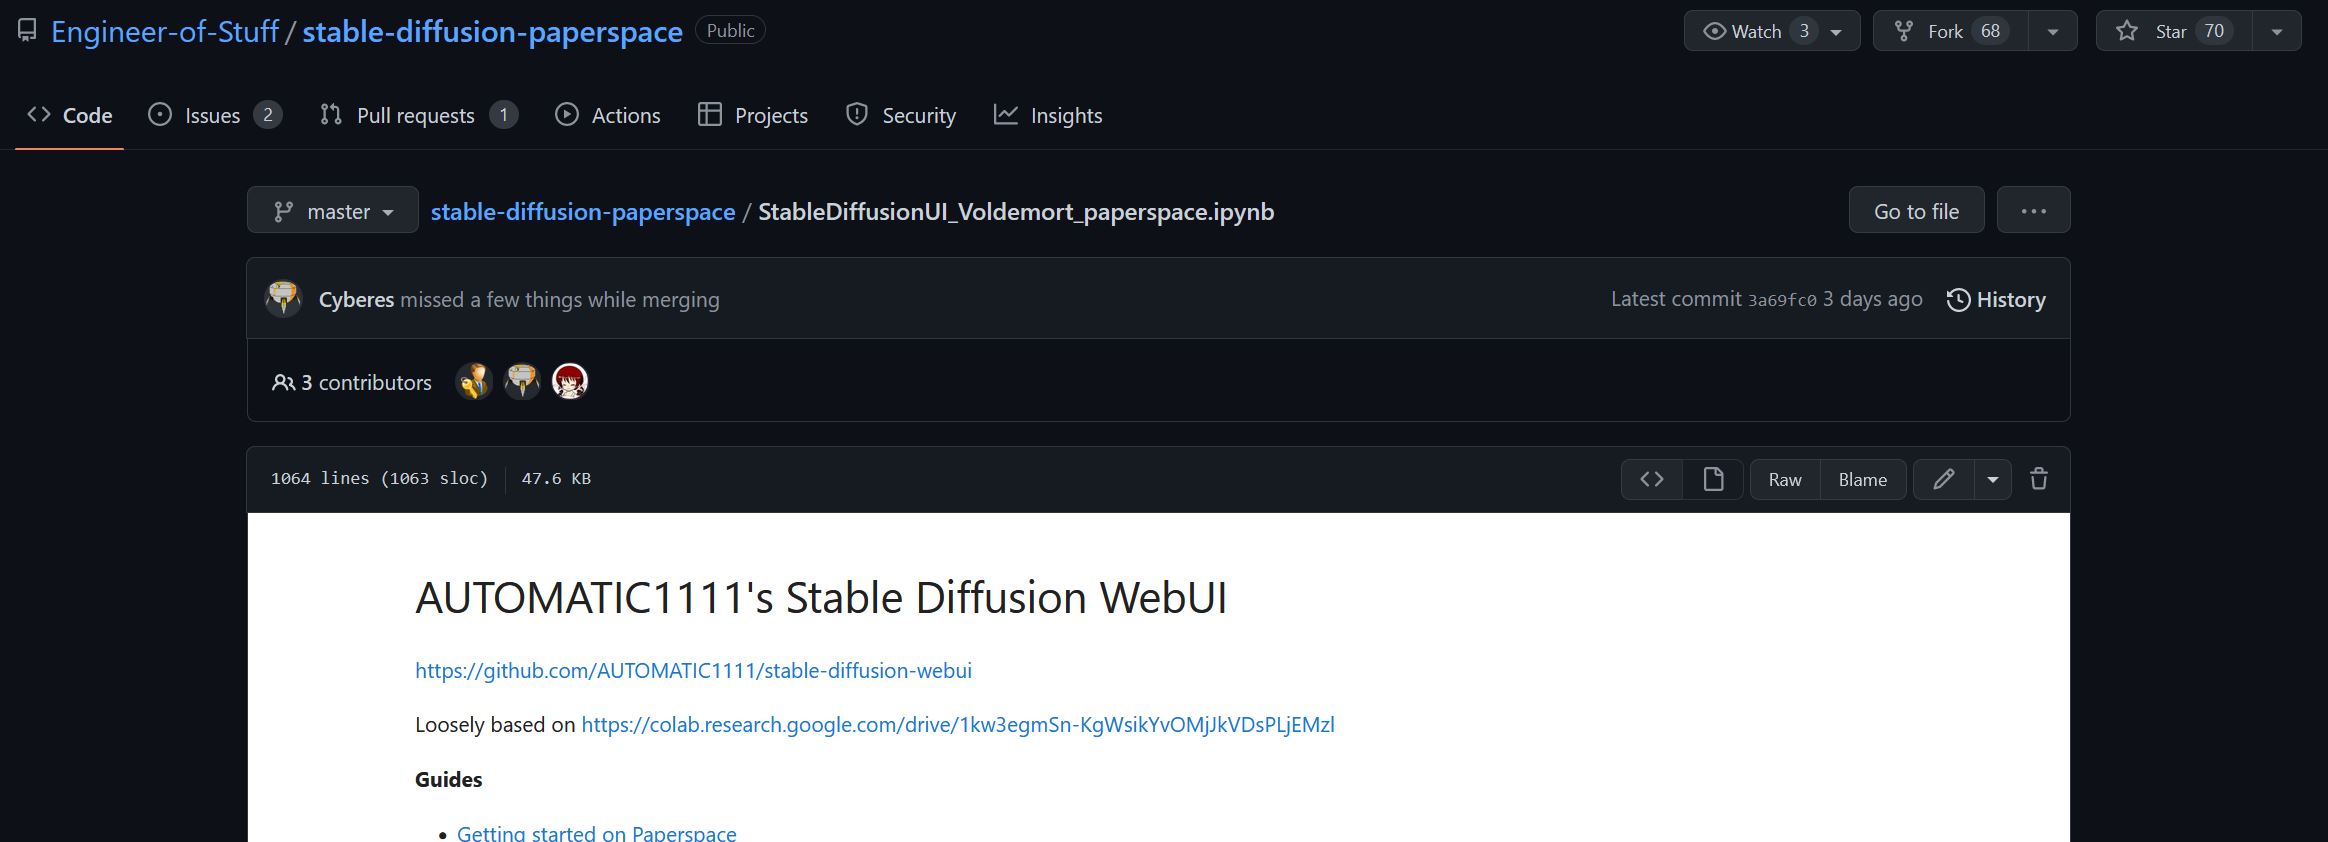Switch to the Code tab
Viewport: 2328px width, 842px height.
pyautogui.click(x=69, y=115)
